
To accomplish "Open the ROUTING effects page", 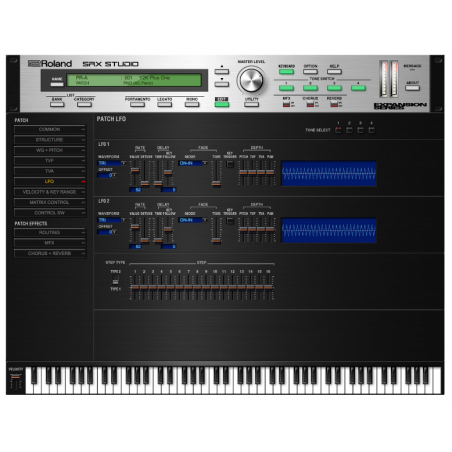I will [50, 232].
